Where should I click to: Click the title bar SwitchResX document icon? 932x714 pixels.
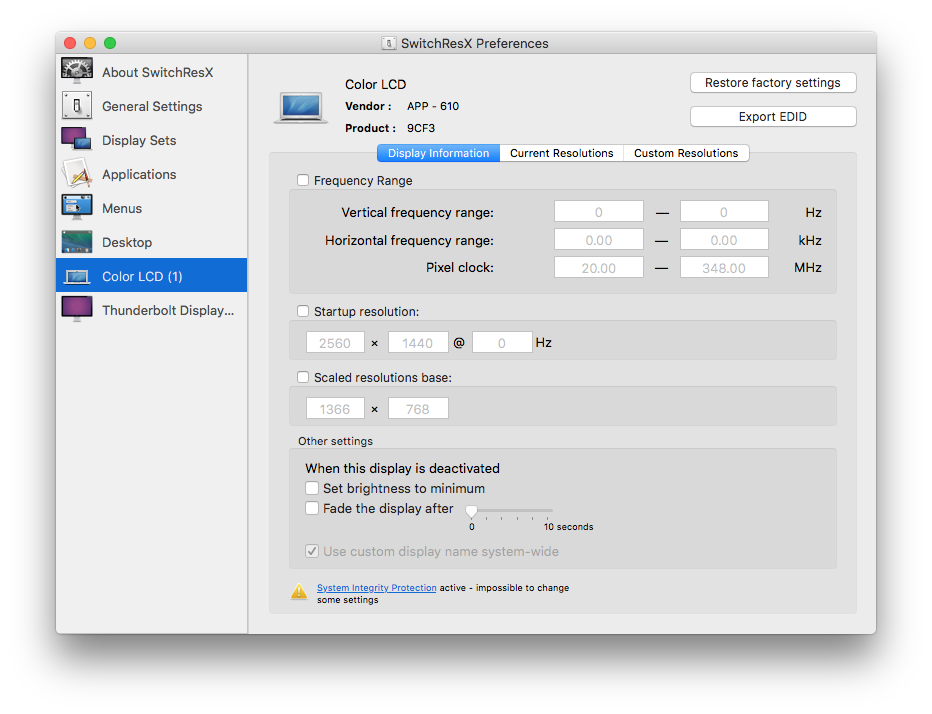coord(389,43)
